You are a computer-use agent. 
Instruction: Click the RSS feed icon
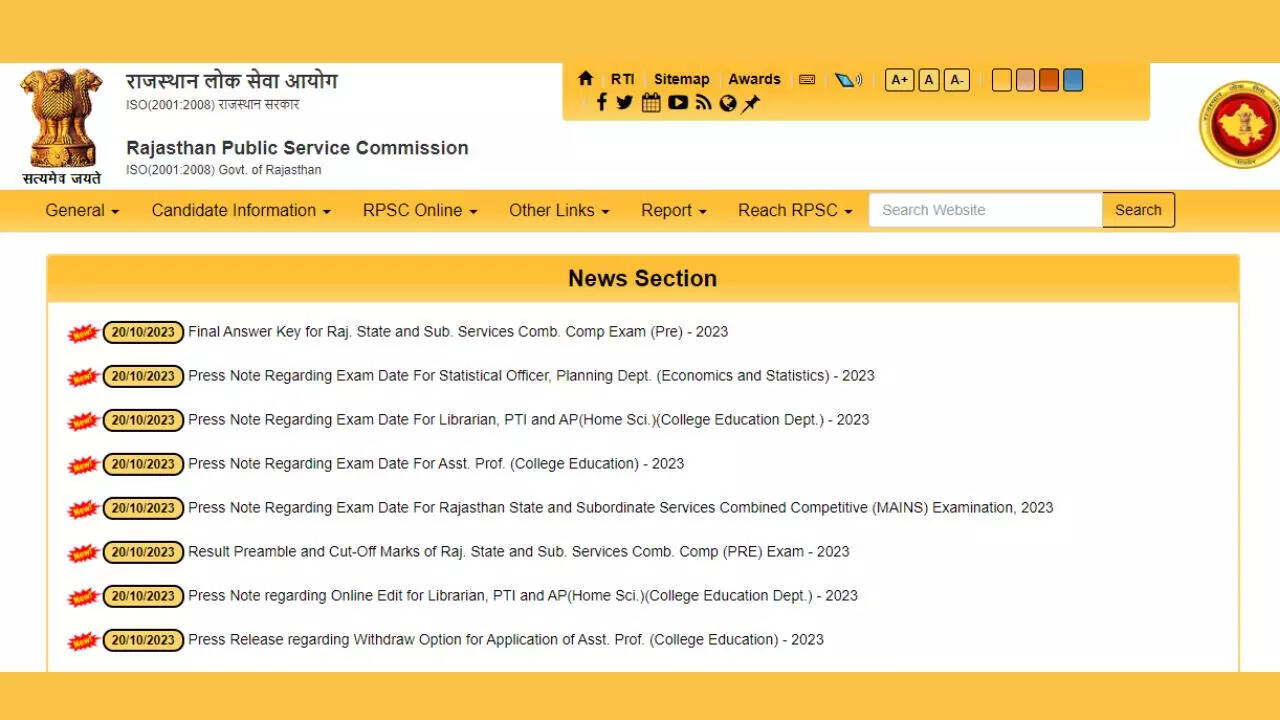(x=704, y=102)
